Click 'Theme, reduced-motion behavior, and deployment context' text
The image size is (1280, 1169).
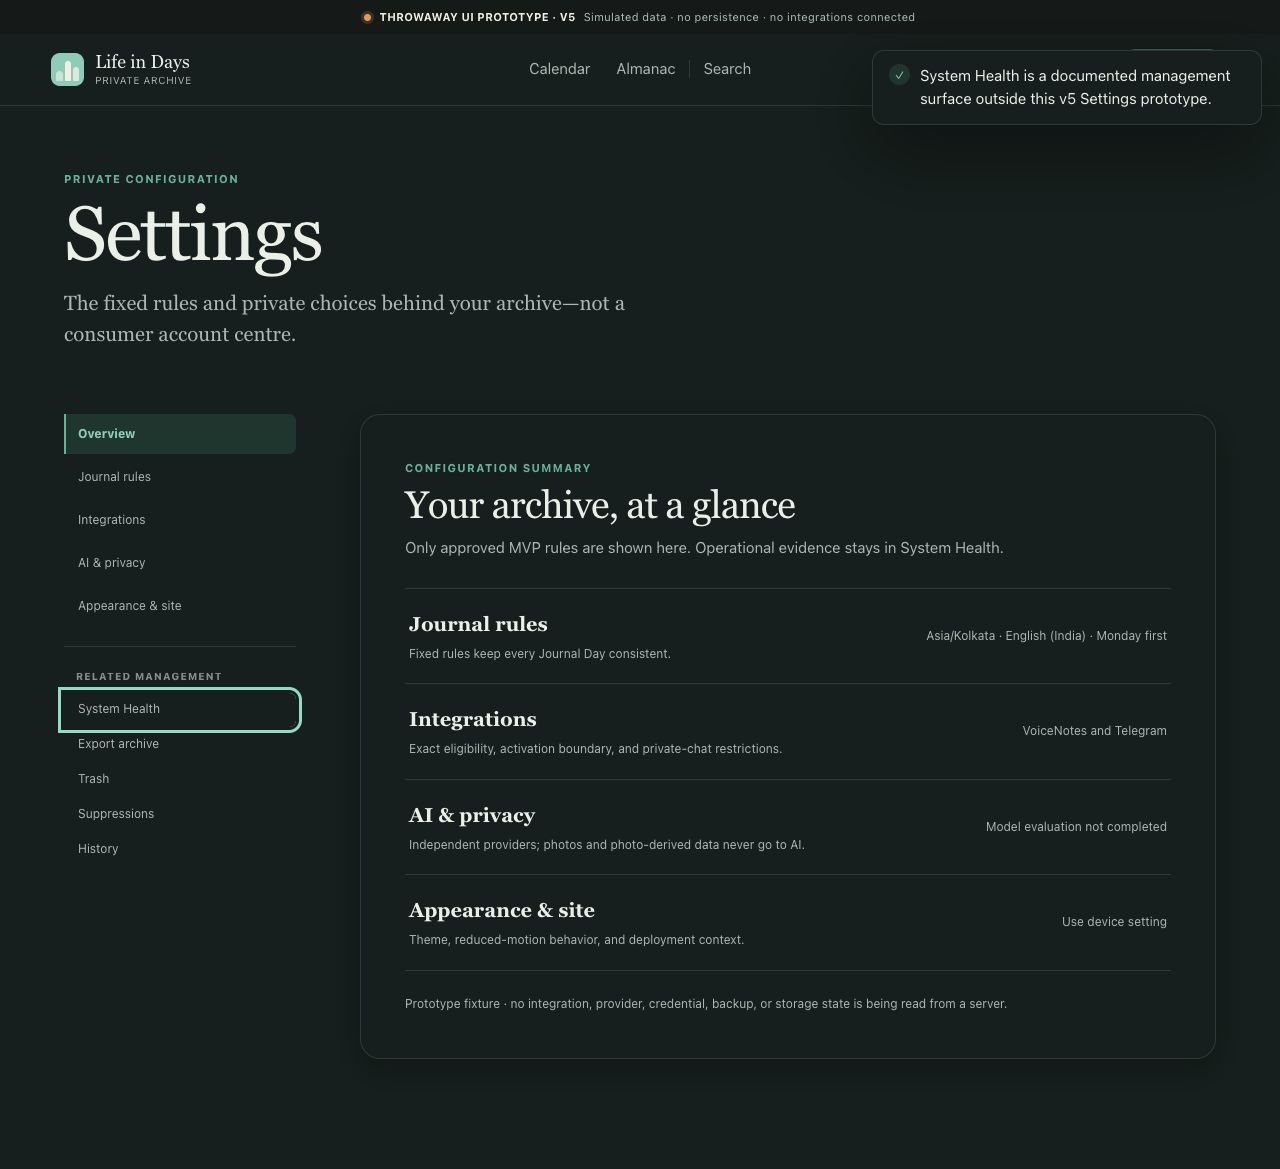click(x=576, y=940)
